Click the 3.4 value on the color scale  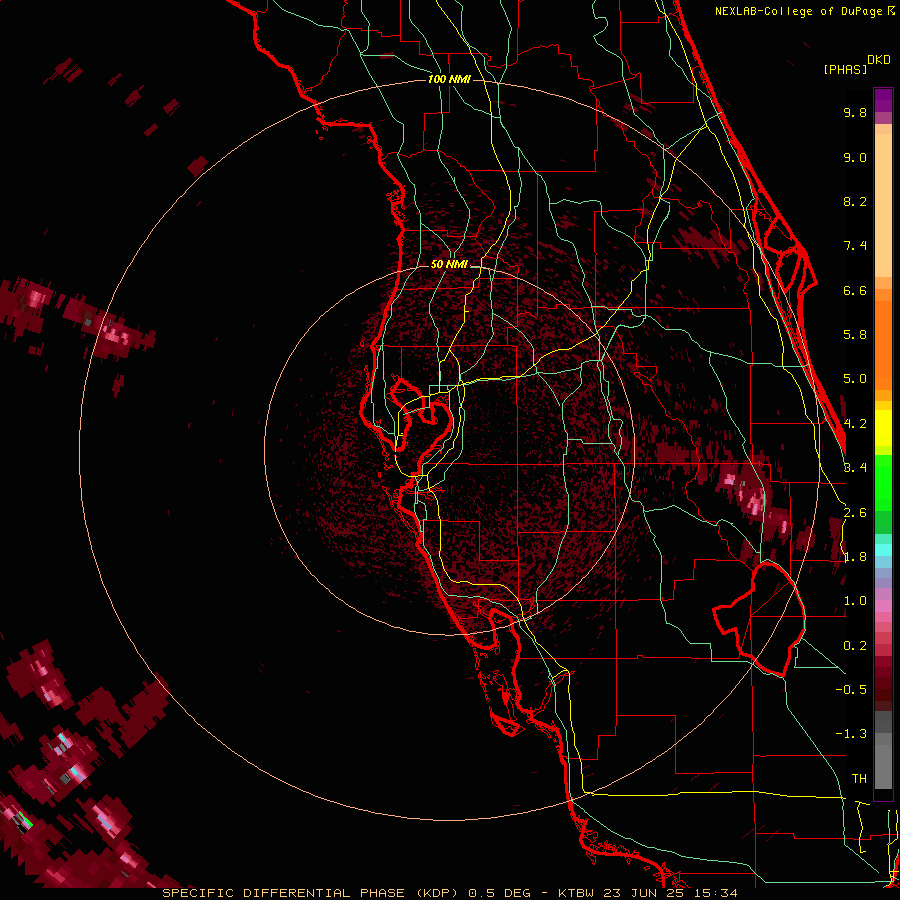coord(855,468)
